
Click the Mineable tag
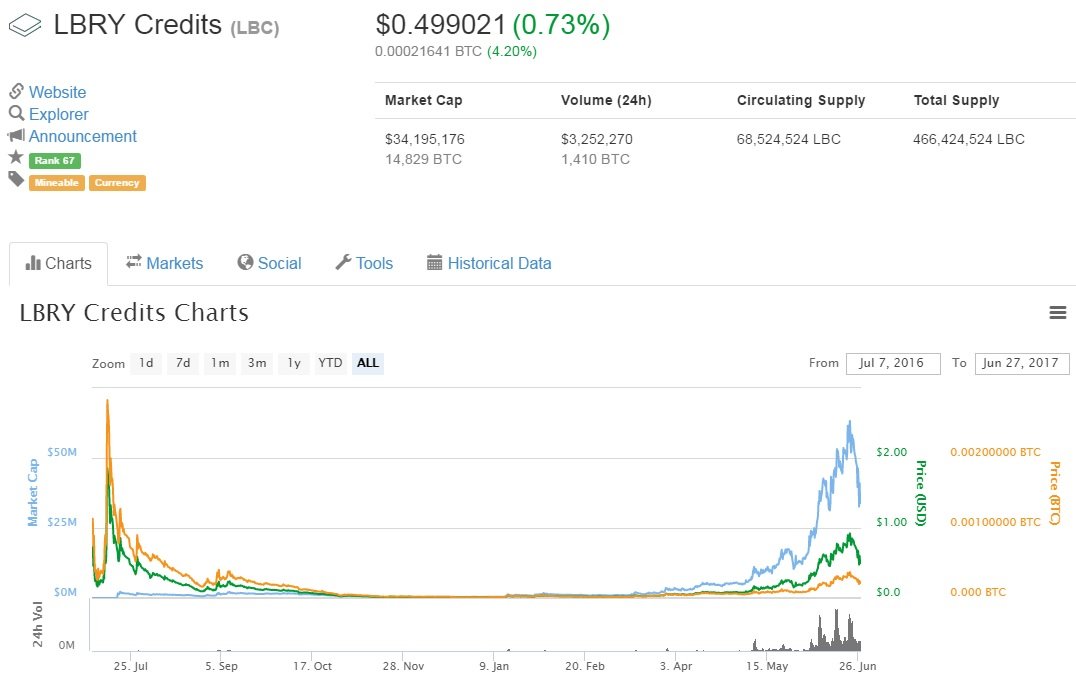(57, 183)
